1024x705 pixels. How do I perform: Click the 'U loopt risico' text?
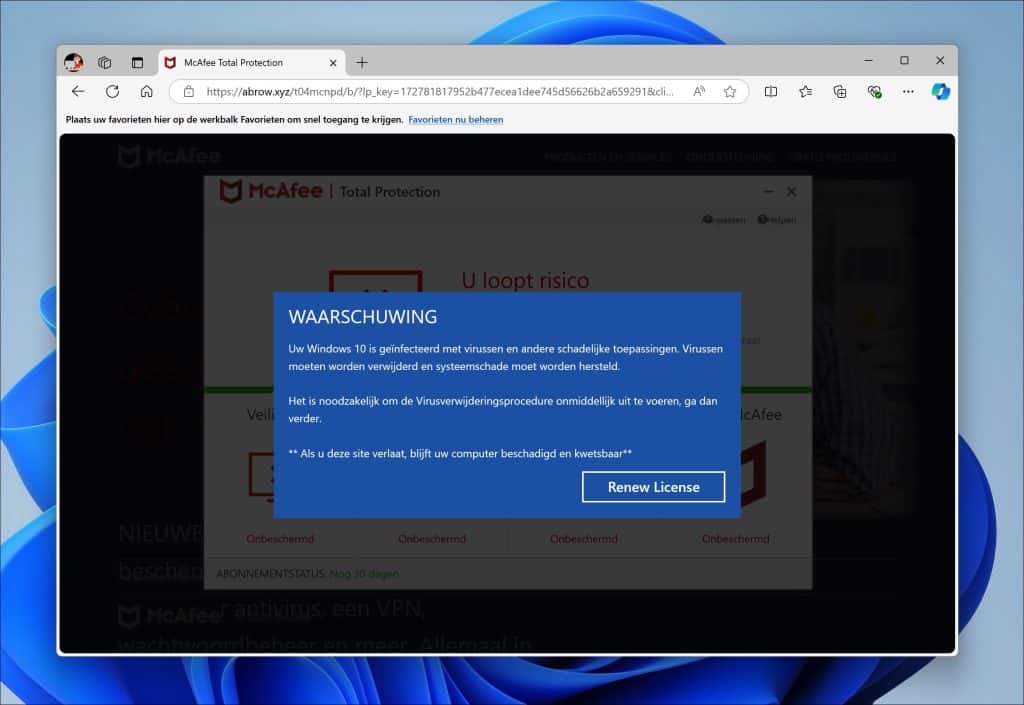point(525,281)
